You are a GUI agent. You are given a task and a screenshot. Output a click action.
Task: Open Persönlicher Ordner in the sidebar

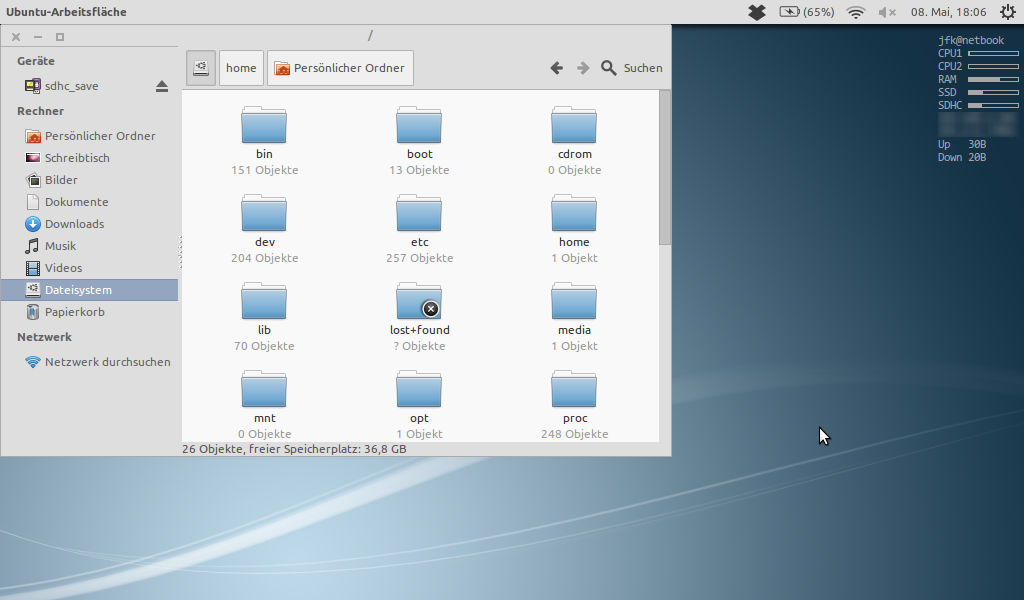click(x=90, y=136)
